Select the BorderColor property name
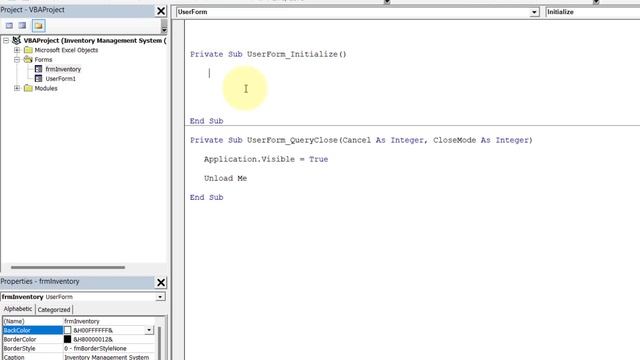Viewport: 640px width, 360px height. pyautogui.click(x=20, y=339)
